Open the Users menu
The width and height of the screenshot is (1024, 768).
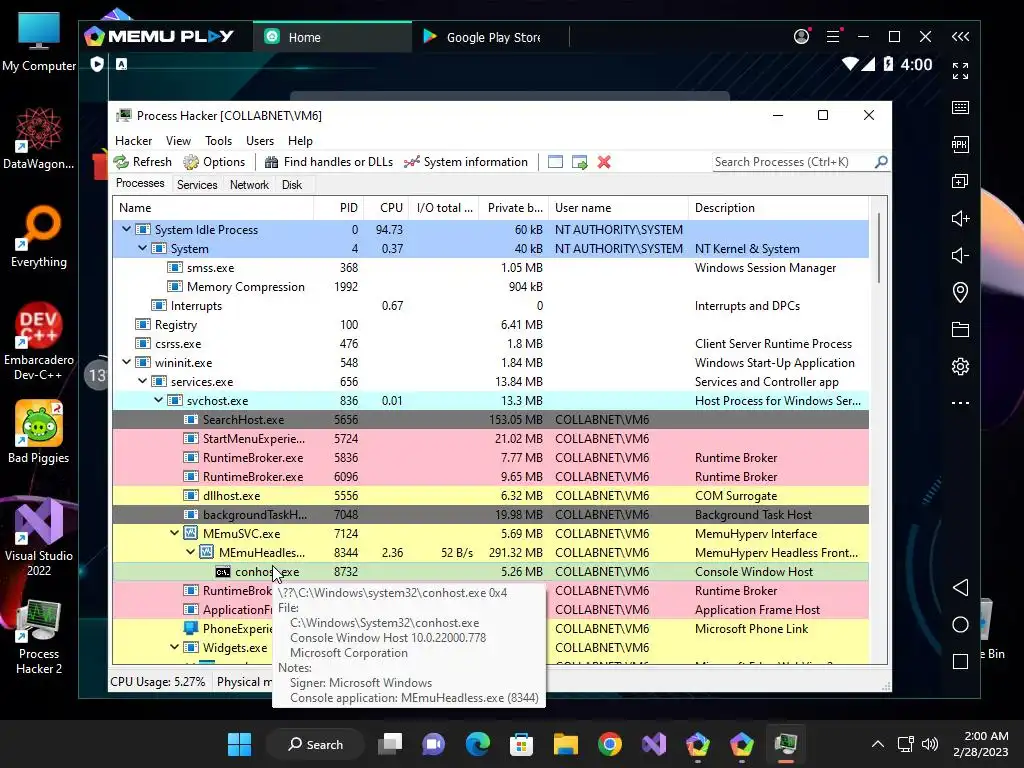260,141
